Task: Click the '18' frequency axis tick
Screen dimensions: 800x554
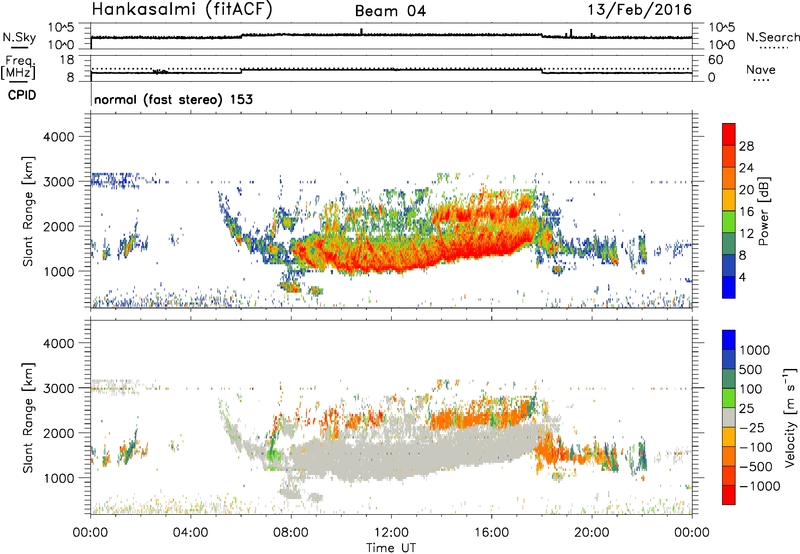Action: click(x=67, y=60)
